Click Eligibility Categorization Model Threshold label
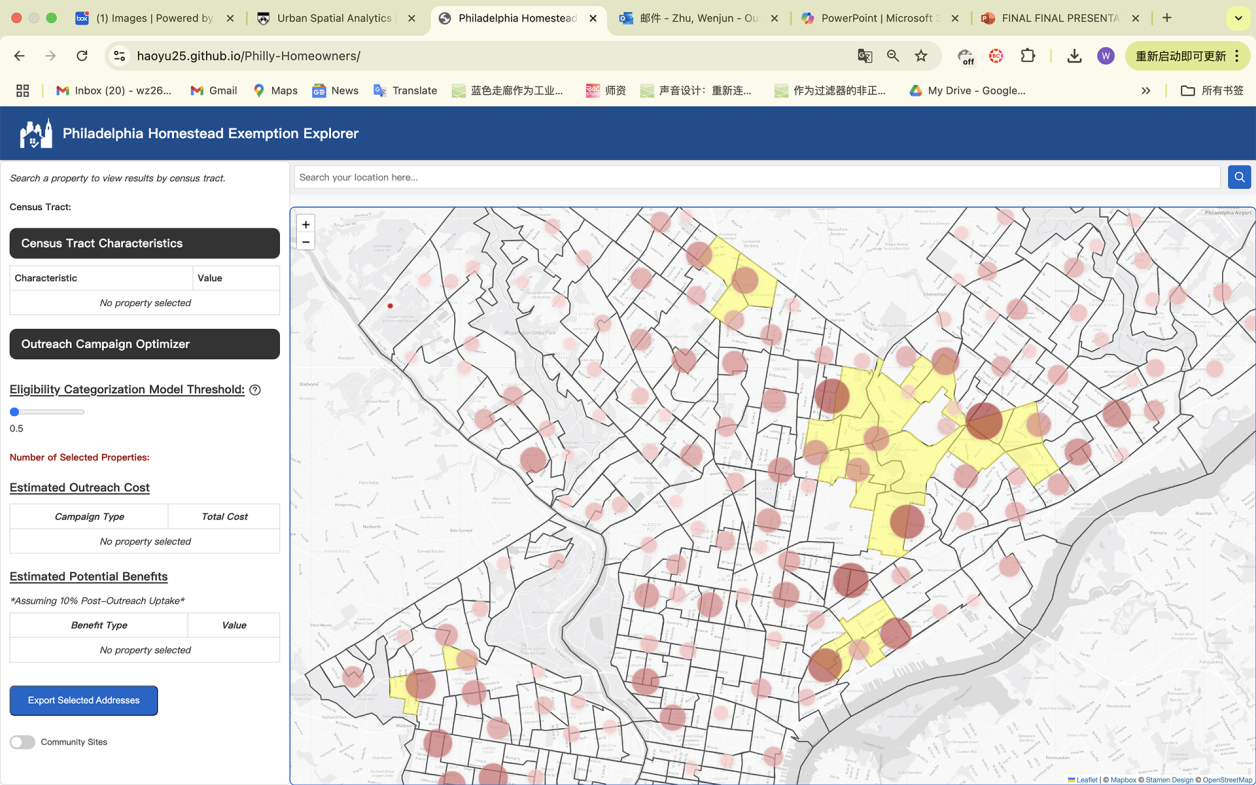The width and height of the screenshot is (1256, 785). click(127, 390)
